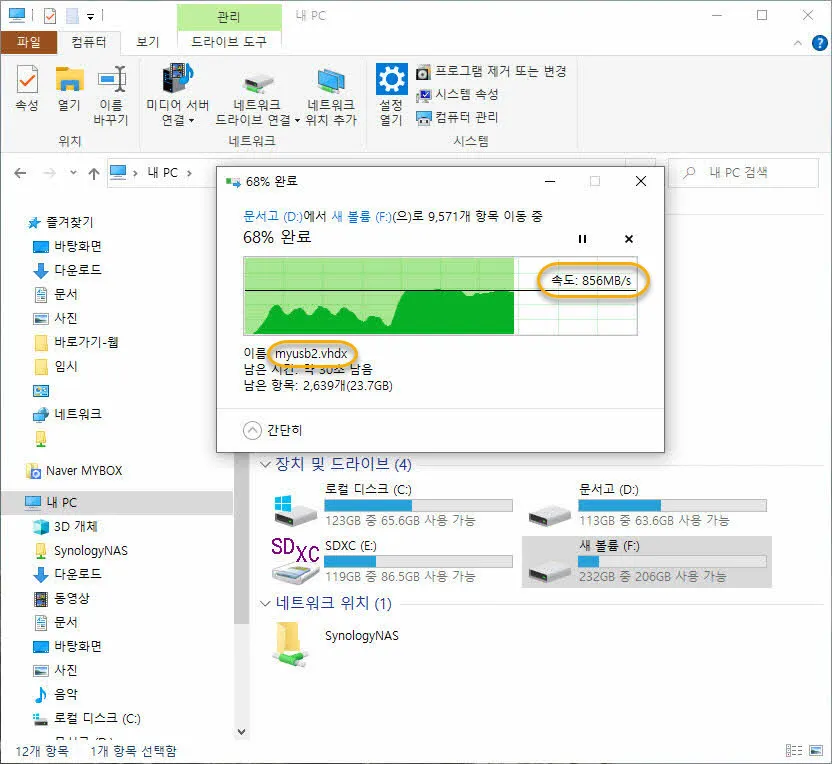
Task: Cancel the file move with the X button
Action: point(629,239)
